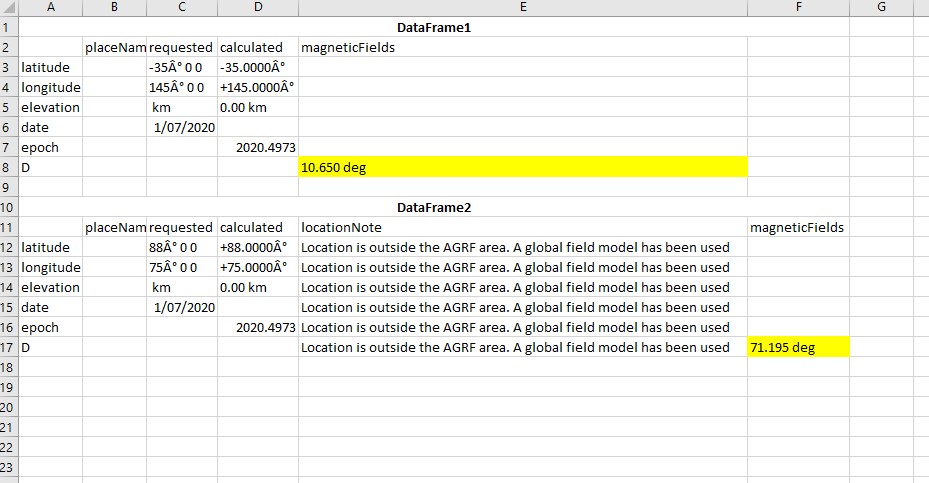The width and height of the screenshot is (929, 483).
Task: Select the +145.0000 longitude cell
Action: [257, 88]
